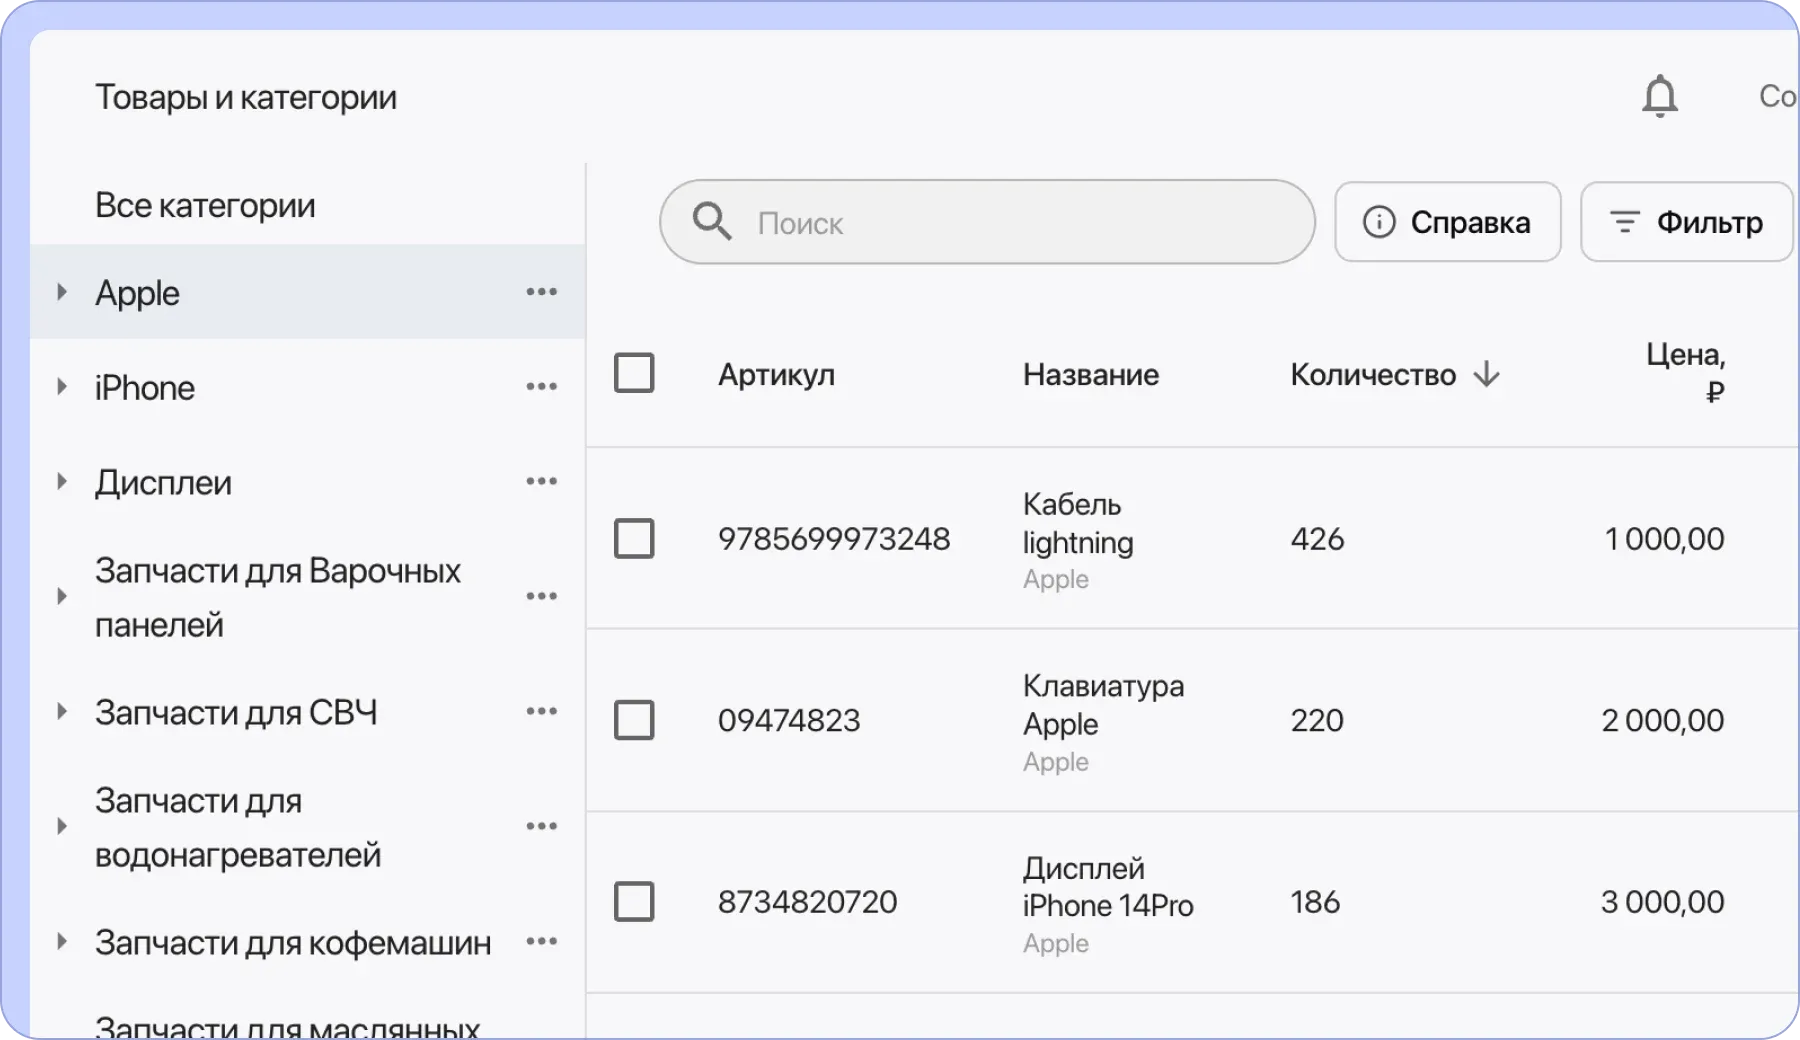Image resolution: width=1800 pixels, height=1040 pixels.
Task: Select the Дисплей iPhone 14Pro row checkbox
Action: pyautogui.click(x=634, y=901)
